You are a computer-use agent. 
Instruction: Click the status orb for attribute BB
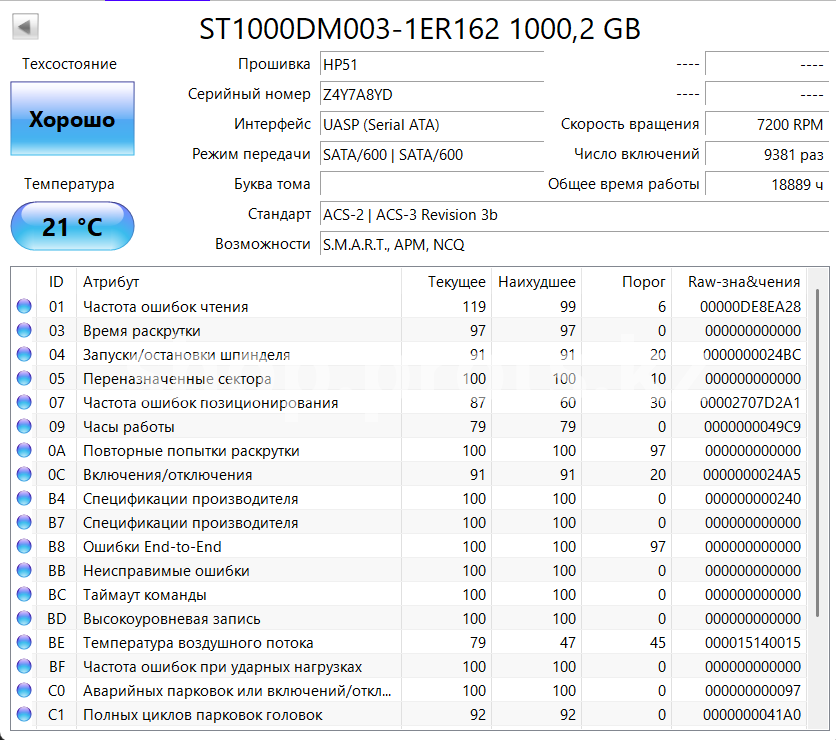[x=24, y=571]
